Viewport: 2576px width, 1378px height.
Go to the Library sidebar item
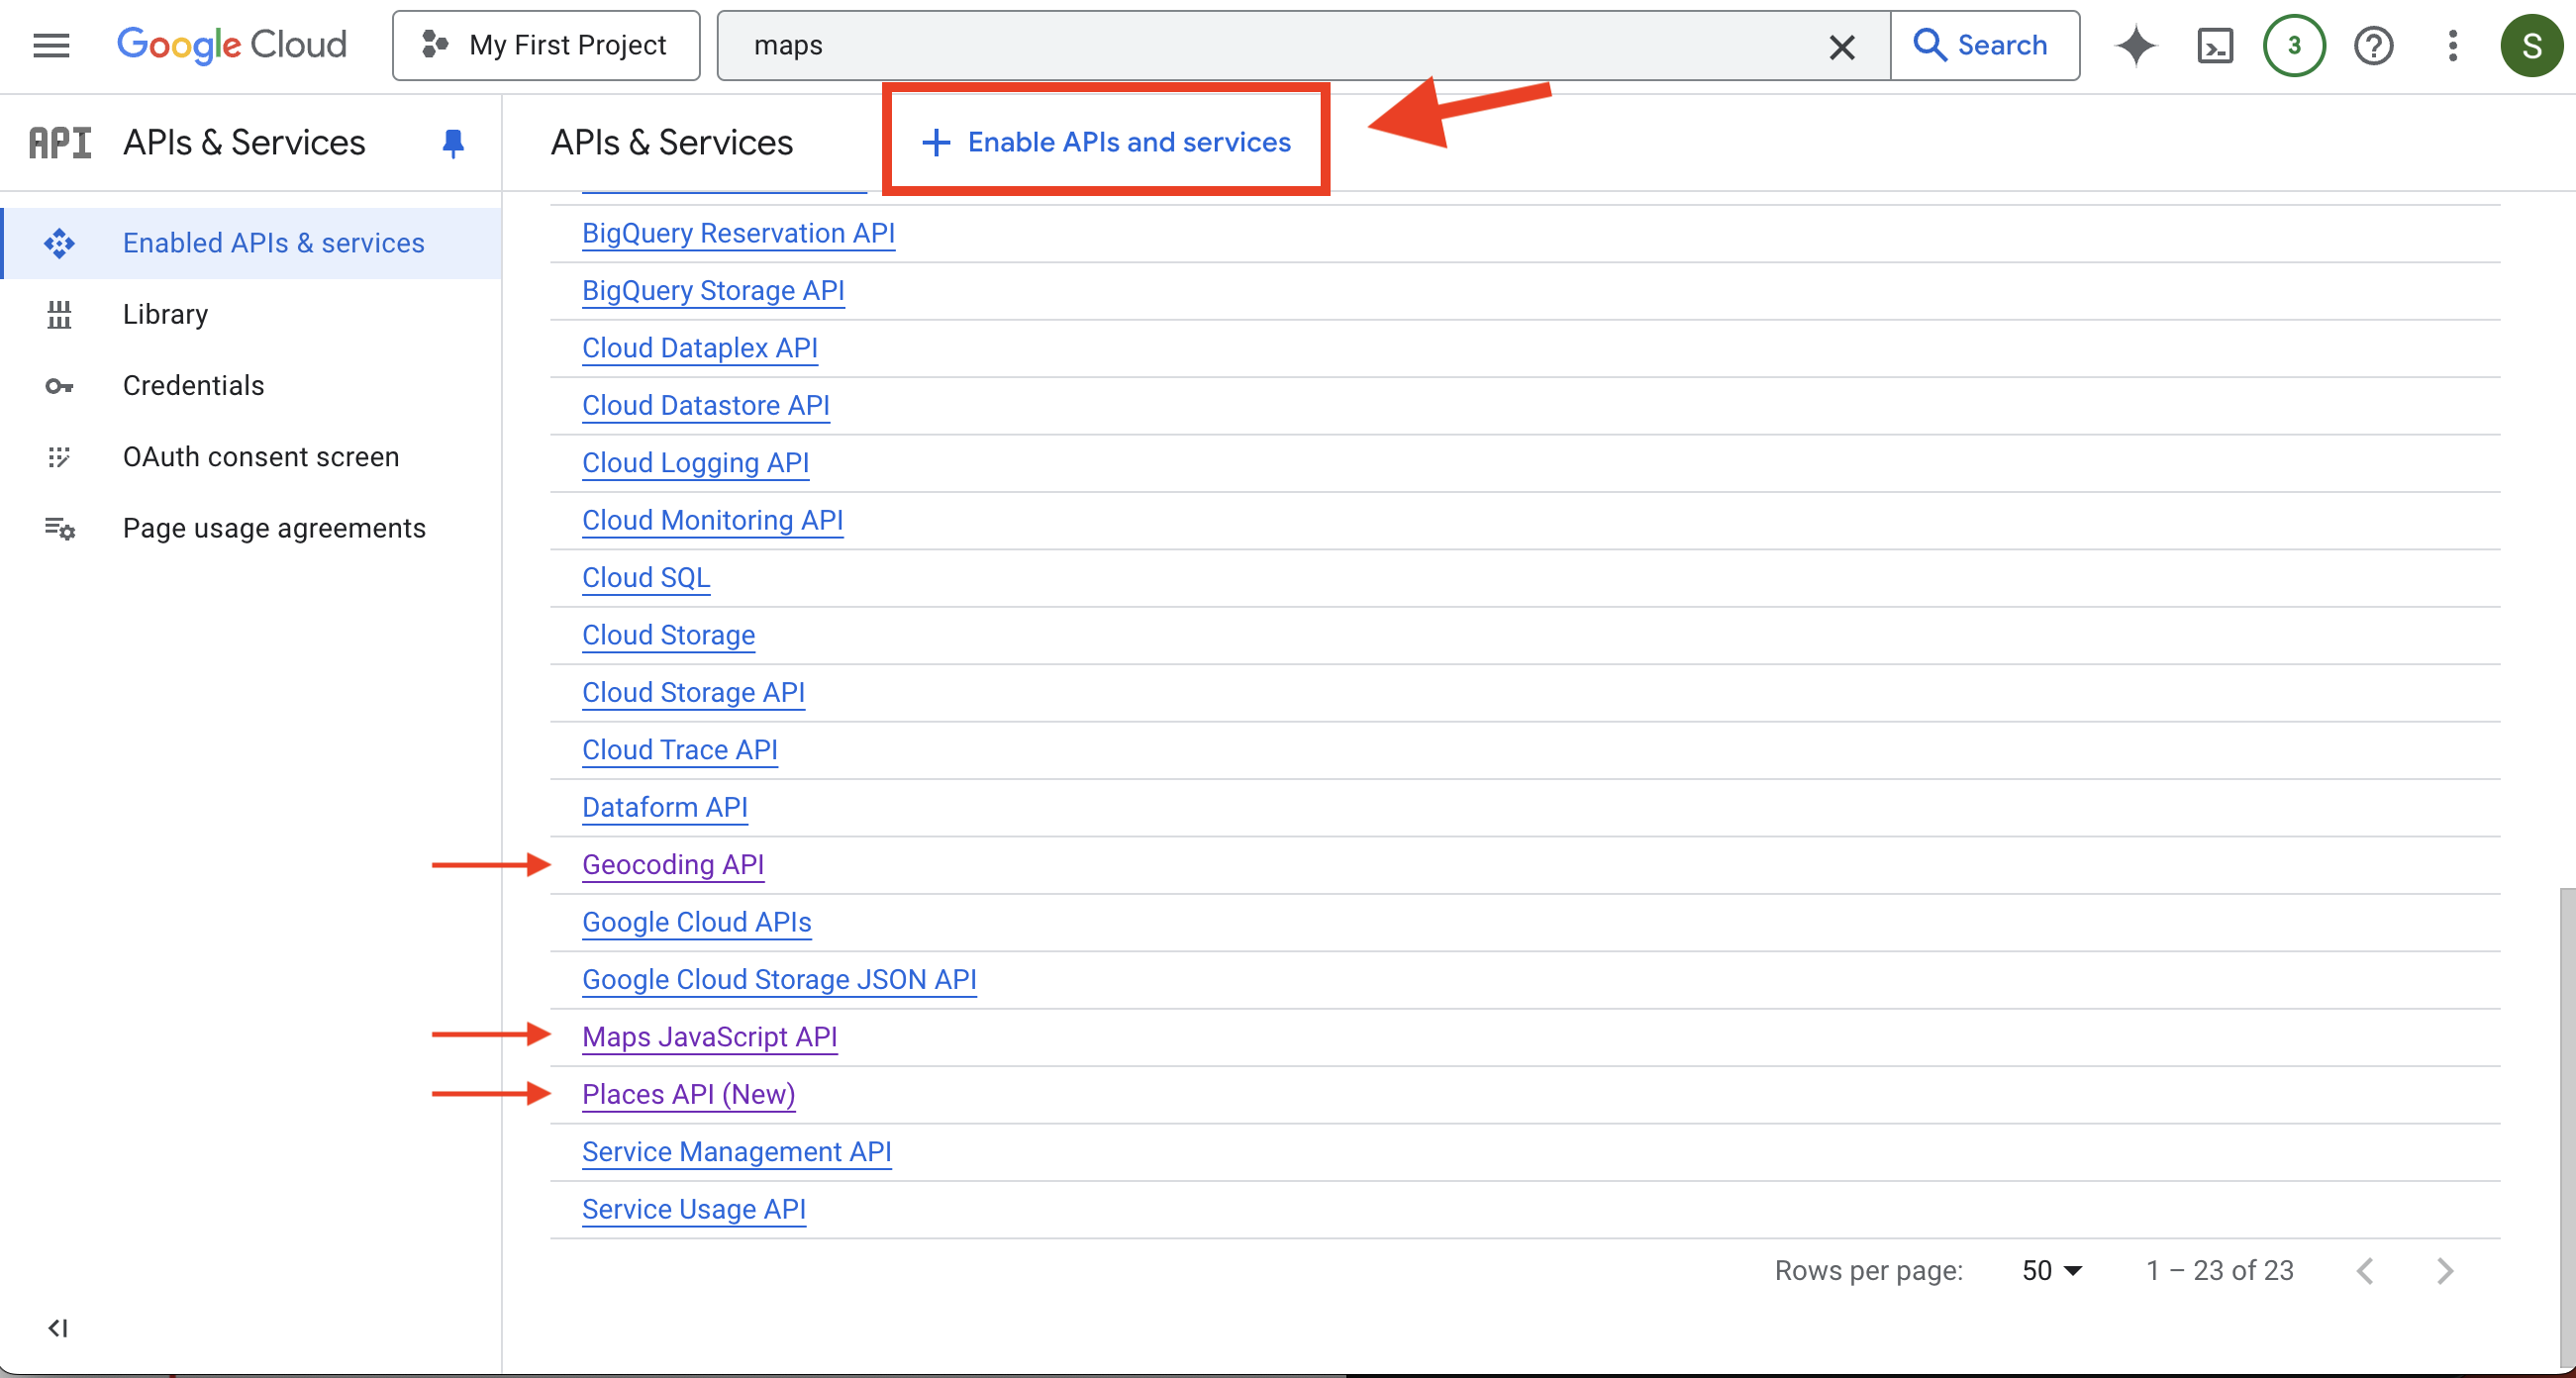[165, 314]
